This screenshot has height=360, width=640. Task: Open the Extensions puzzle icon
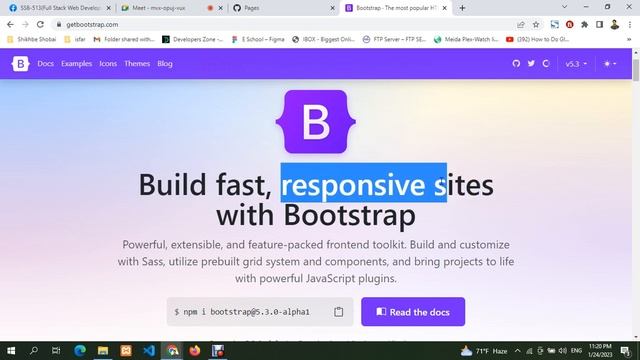coord(584,24)
